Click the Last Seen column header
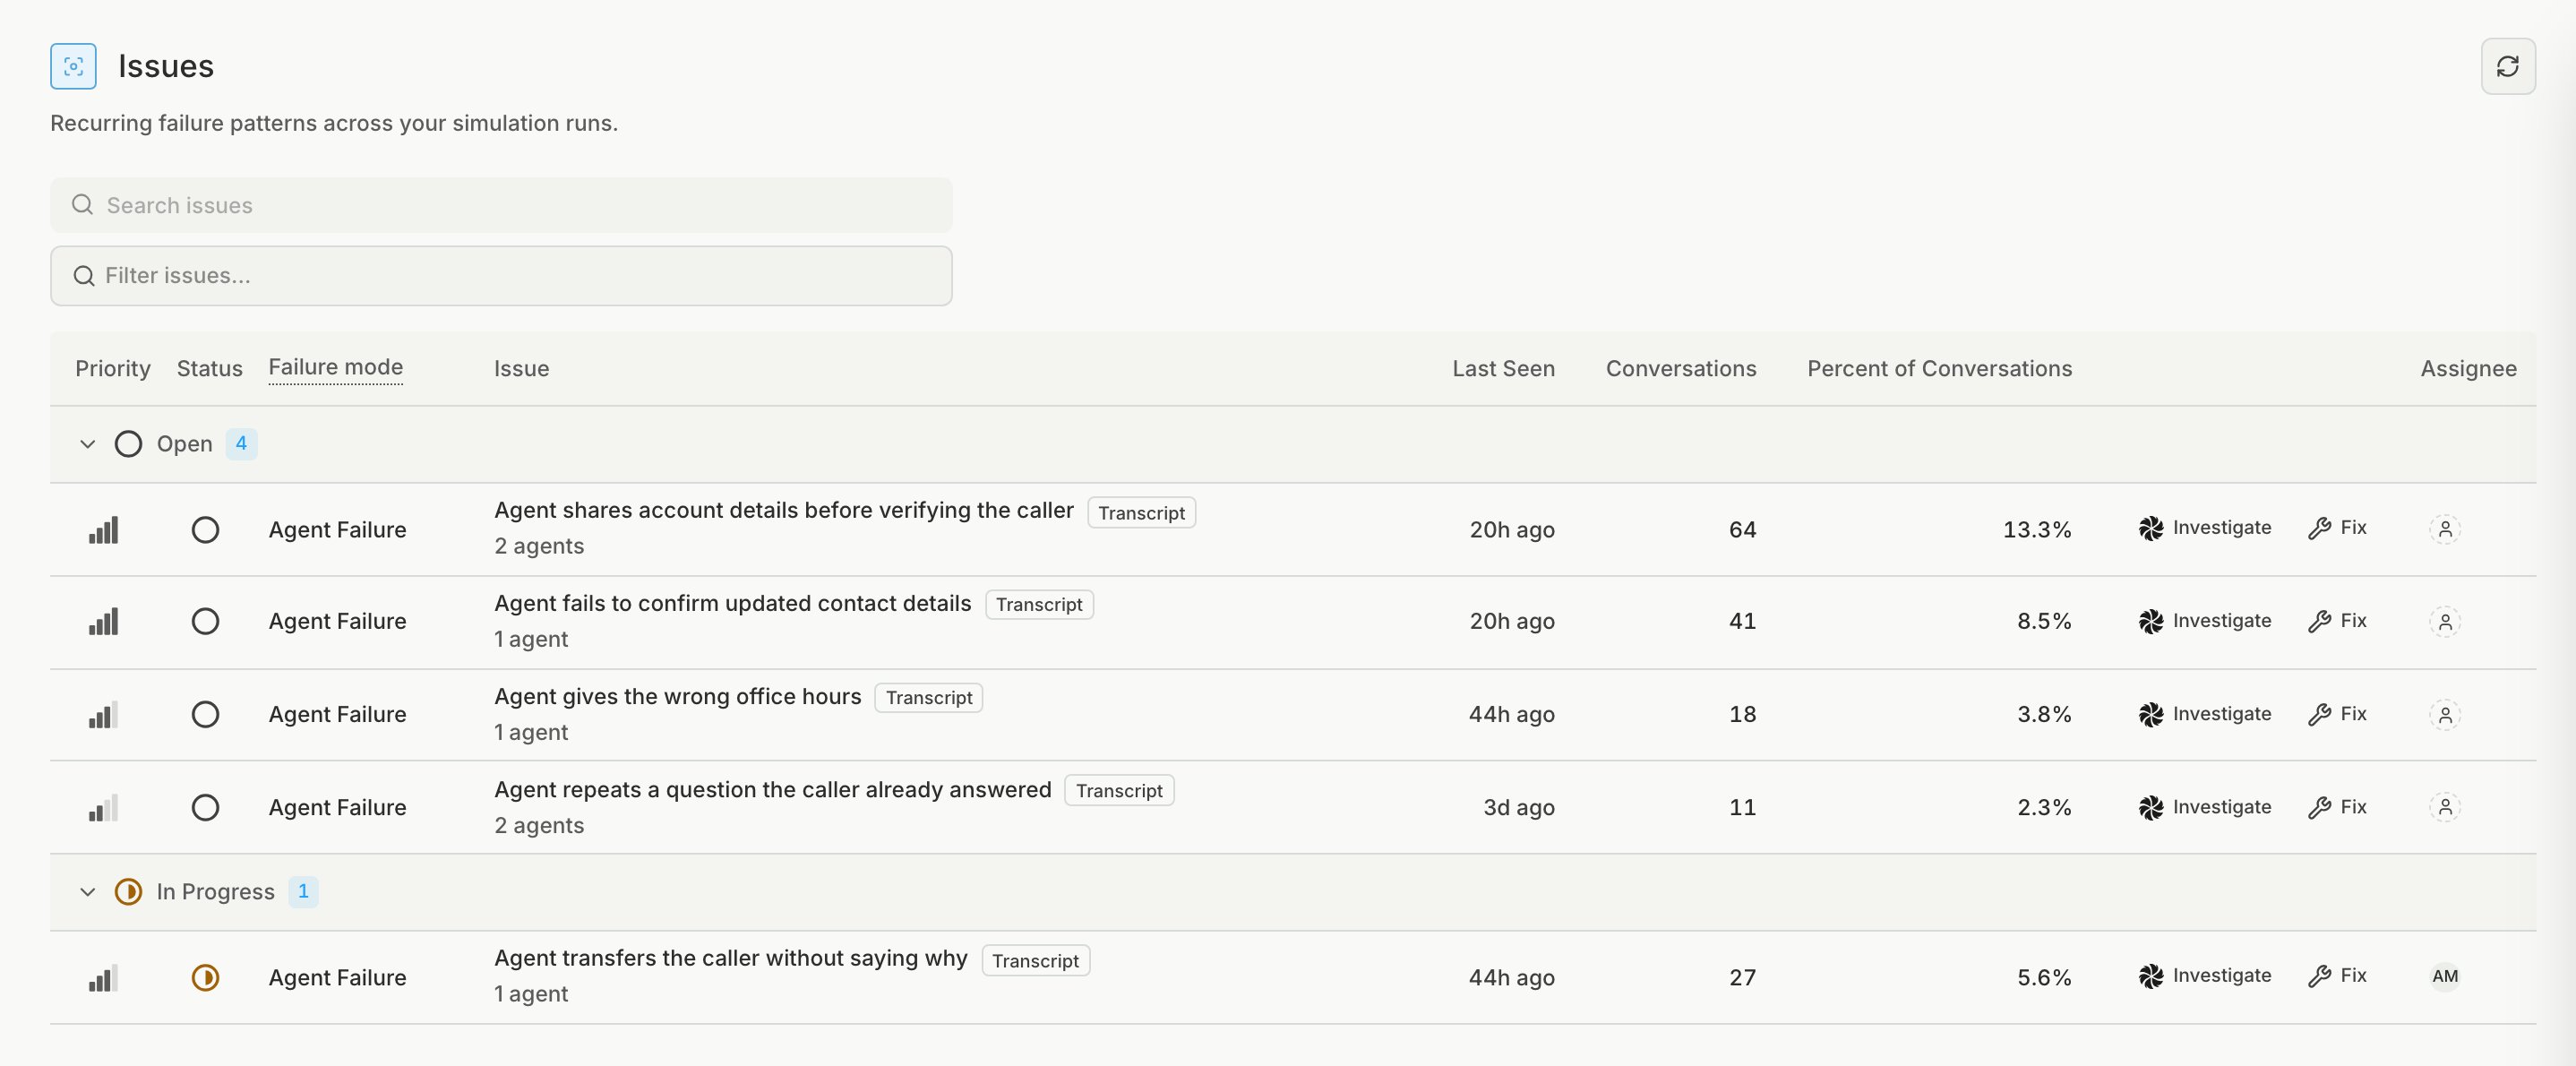This screenshot has height=1066, width=2576. (x=1503, y=368)
